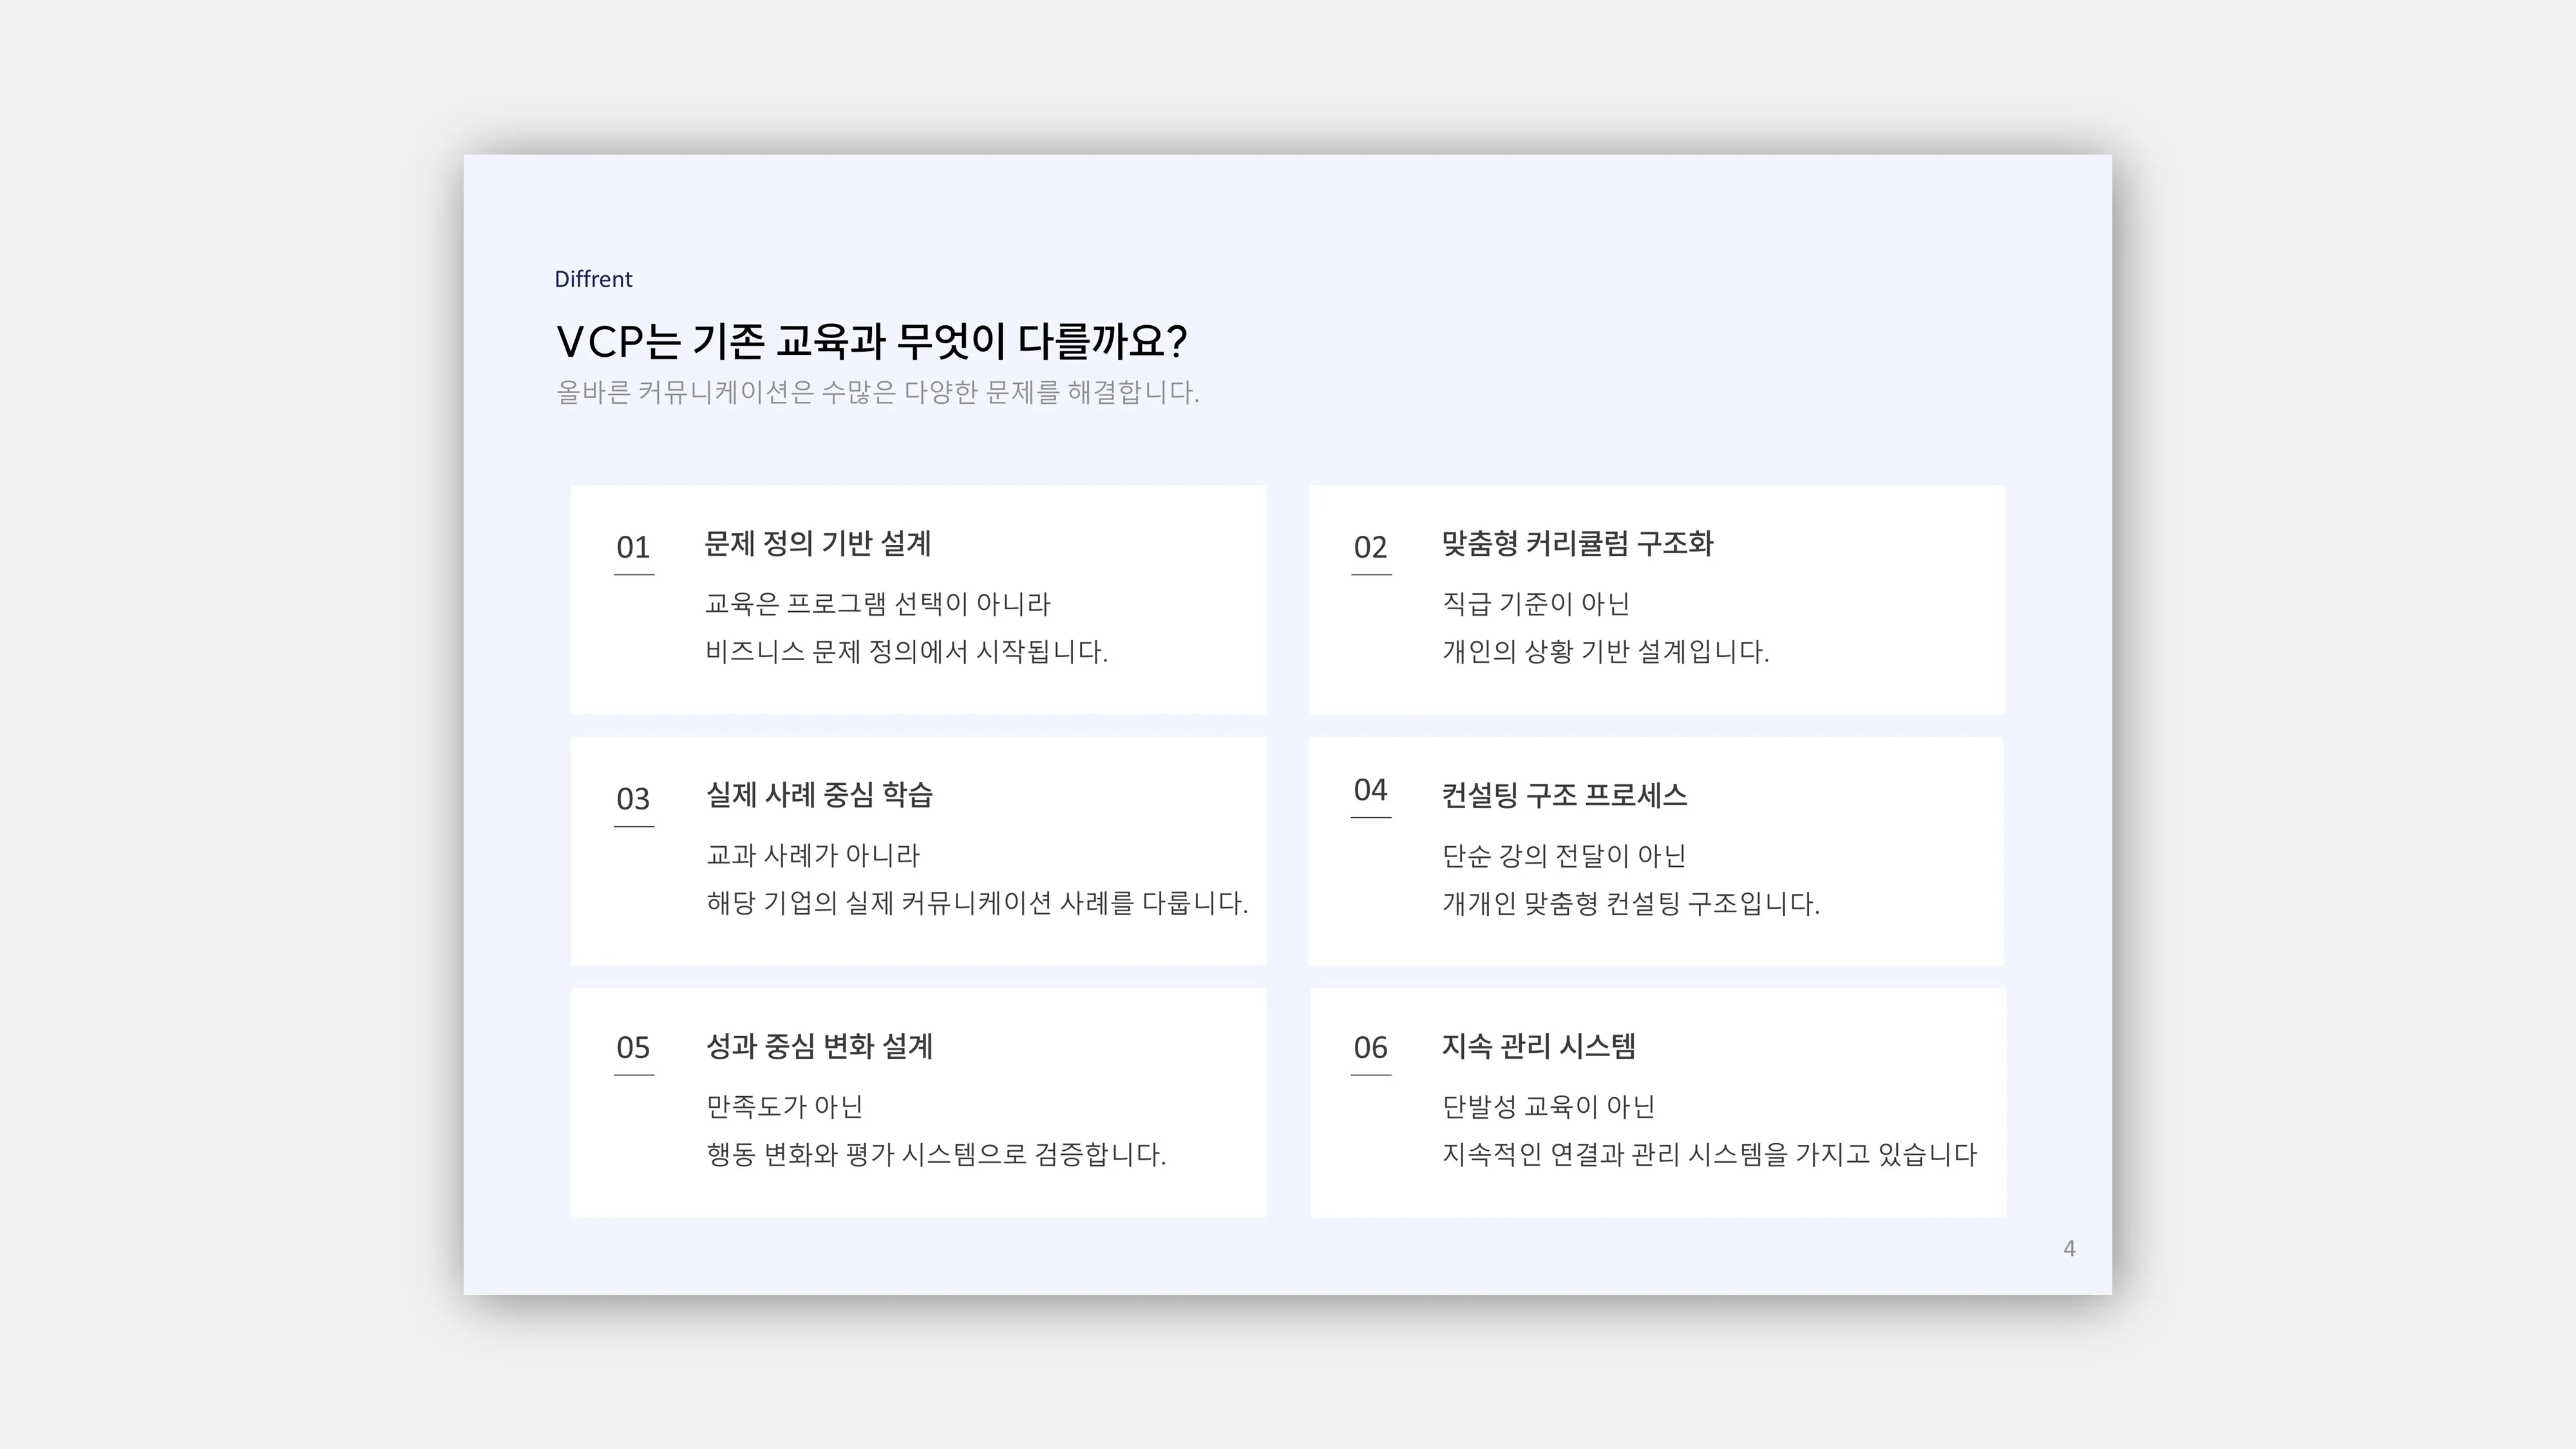Select the title 'VCP는 기존 교육과 무엇이 다를까요?'
Viewport: 2576px width, 1449px height.
872,341
